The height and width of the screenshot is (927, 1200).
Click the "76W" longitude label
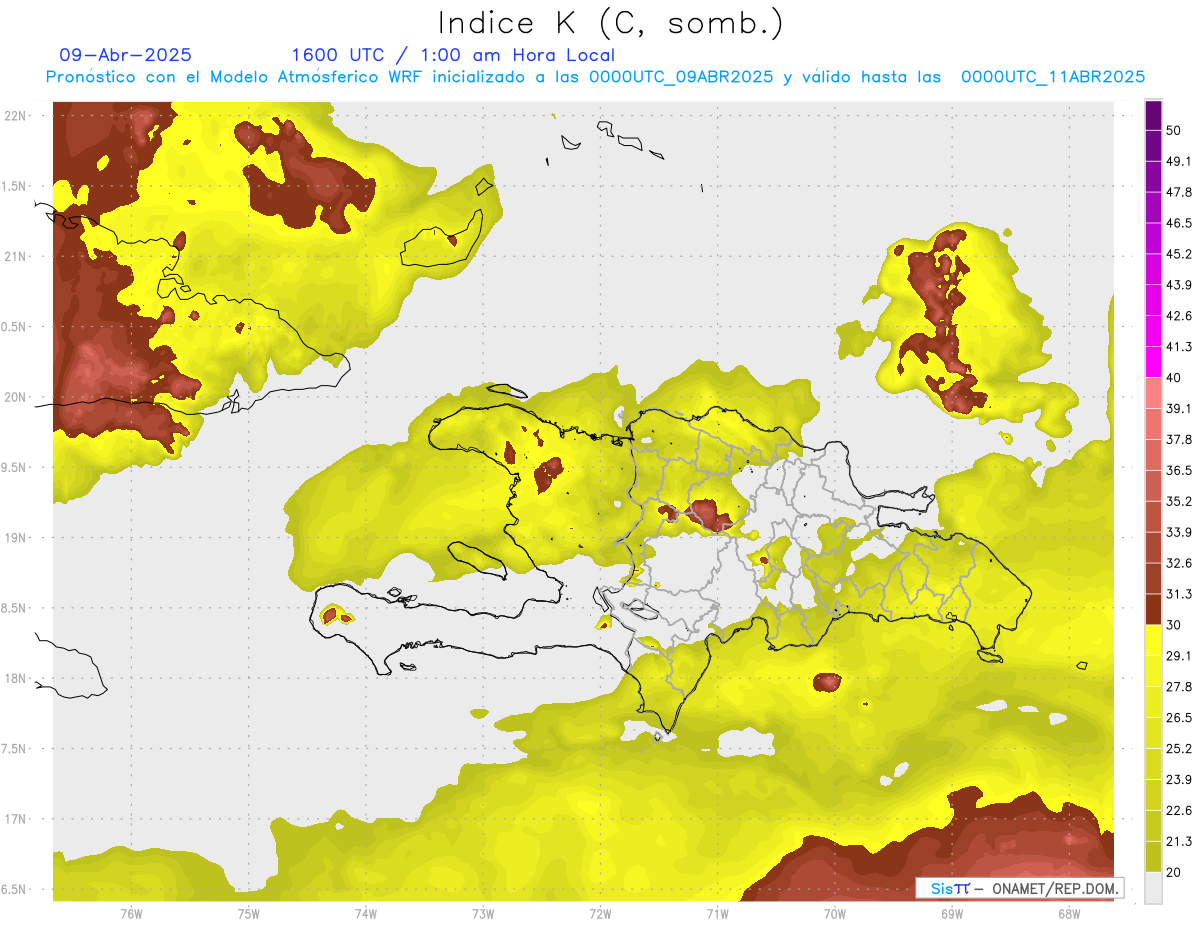tap(131, 913)
